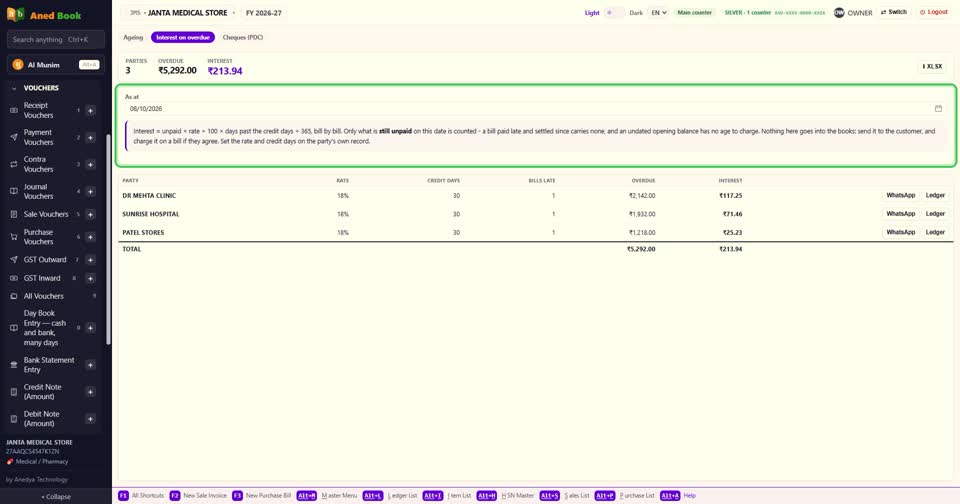Switch to the Ageing tab
Screen dimensions: 960x504
[133, 37]
